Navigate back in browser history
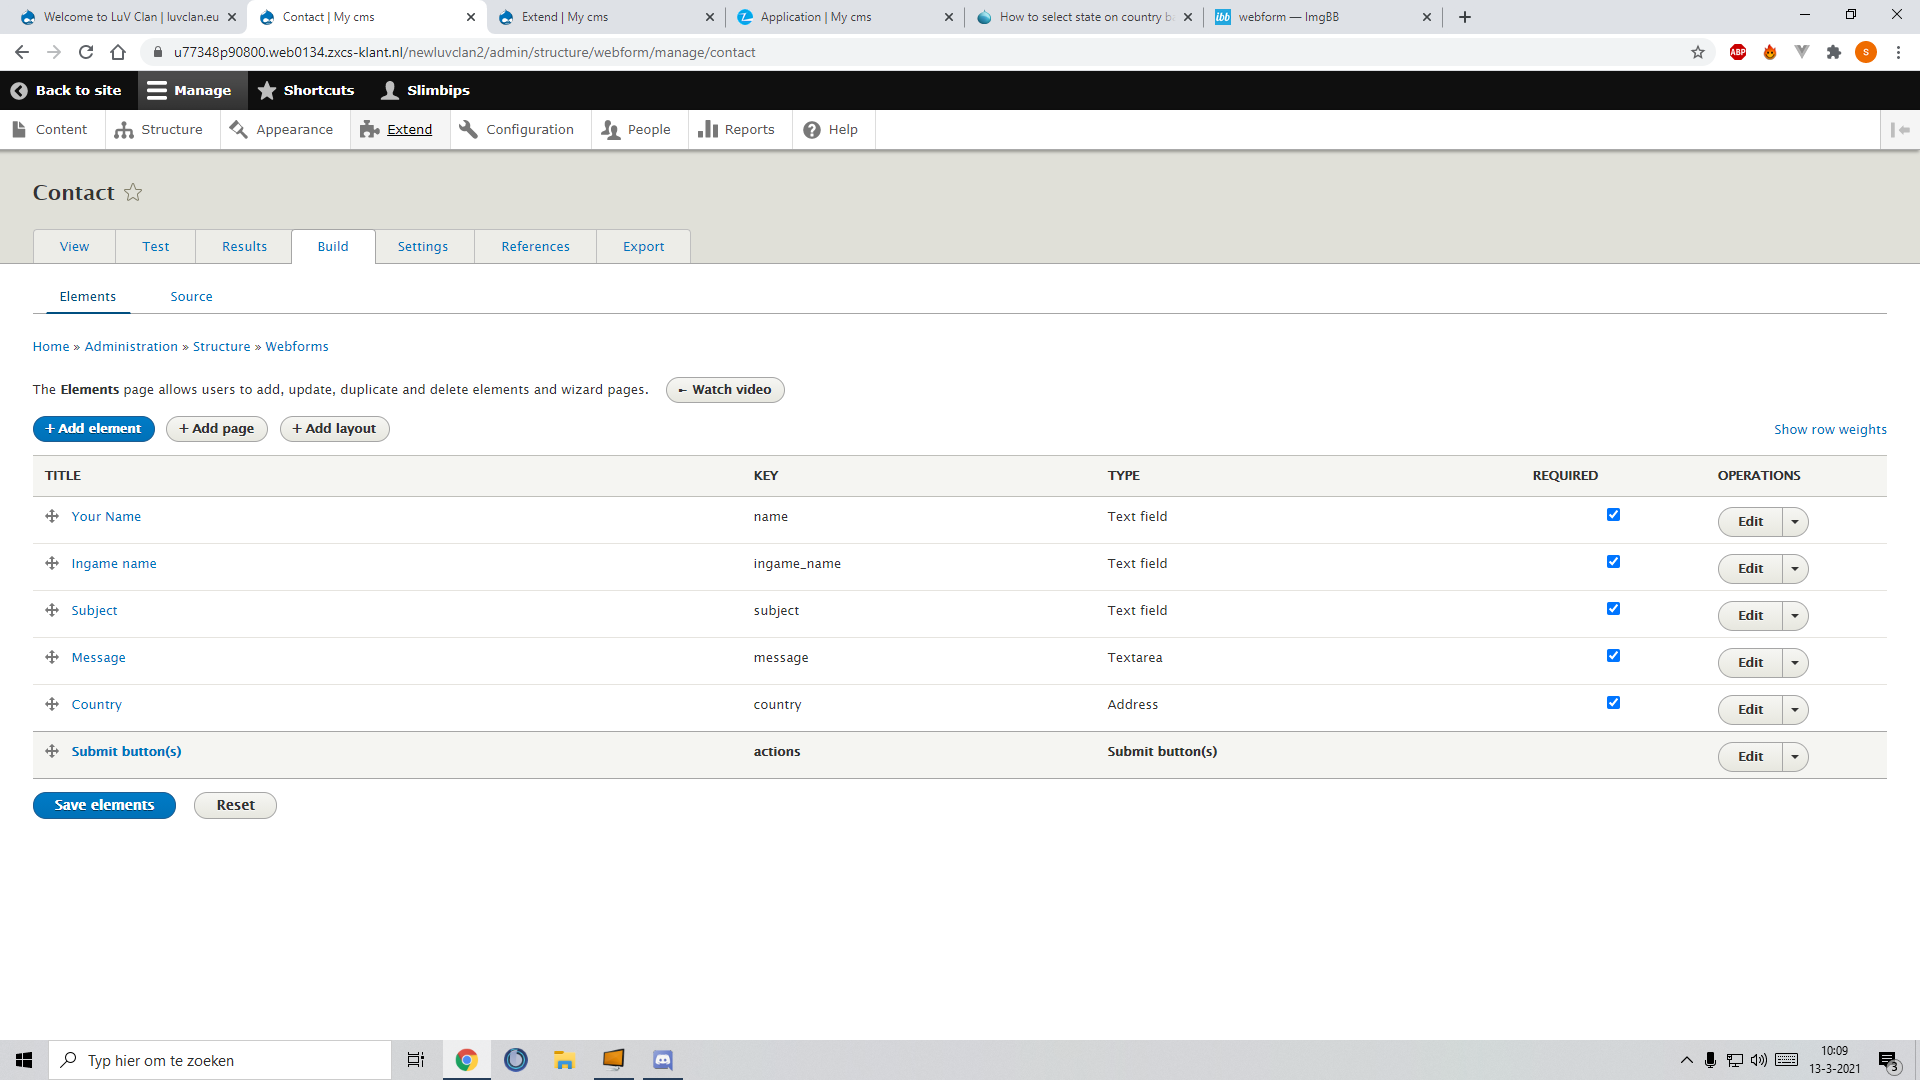Viewport: 1920px width, 1080px height. (22, 52)
